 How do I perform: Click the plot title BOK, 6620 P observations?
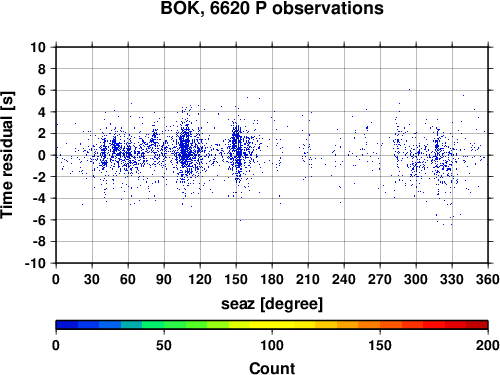(272, 8)
